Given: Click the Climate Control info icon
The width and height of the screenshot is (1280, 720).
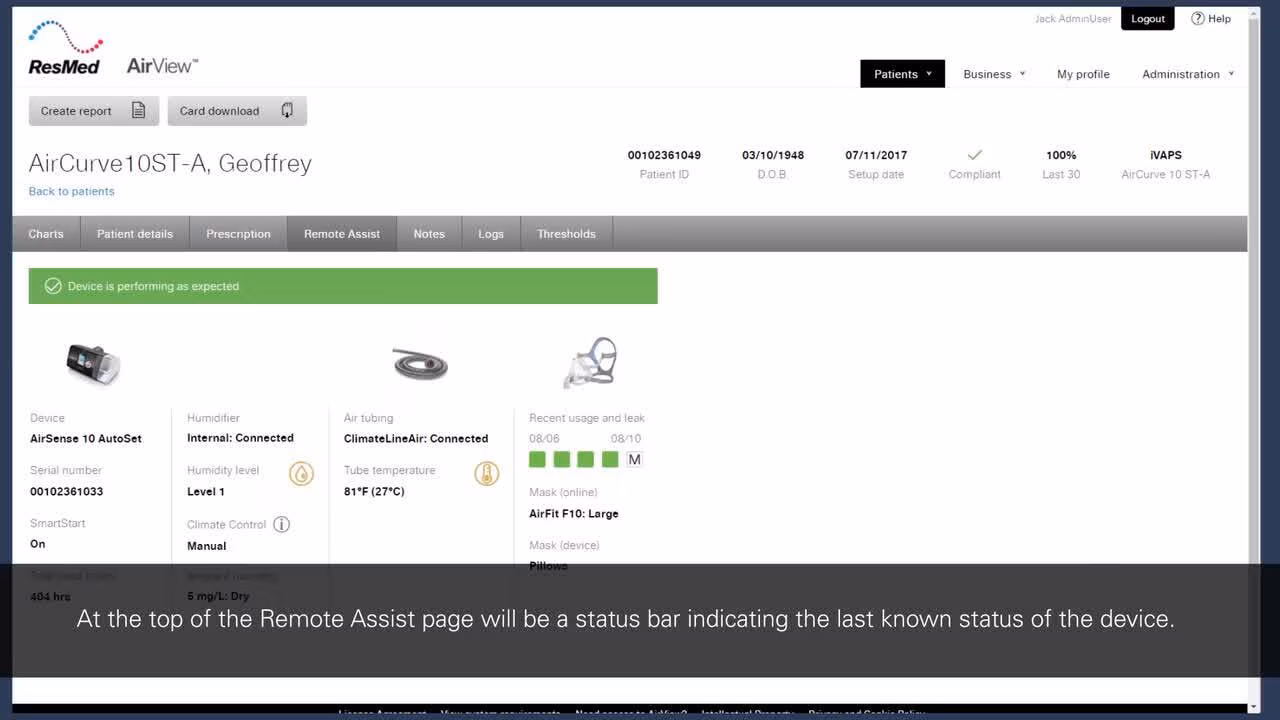Looking at the screenshot, I should click(x=282, y=524).
